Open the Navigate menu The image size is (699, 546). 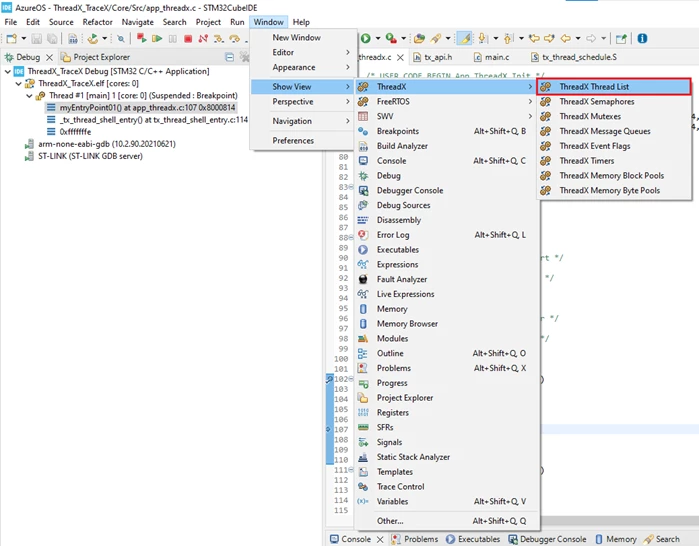pyautogui.click(x=137, y=22)
